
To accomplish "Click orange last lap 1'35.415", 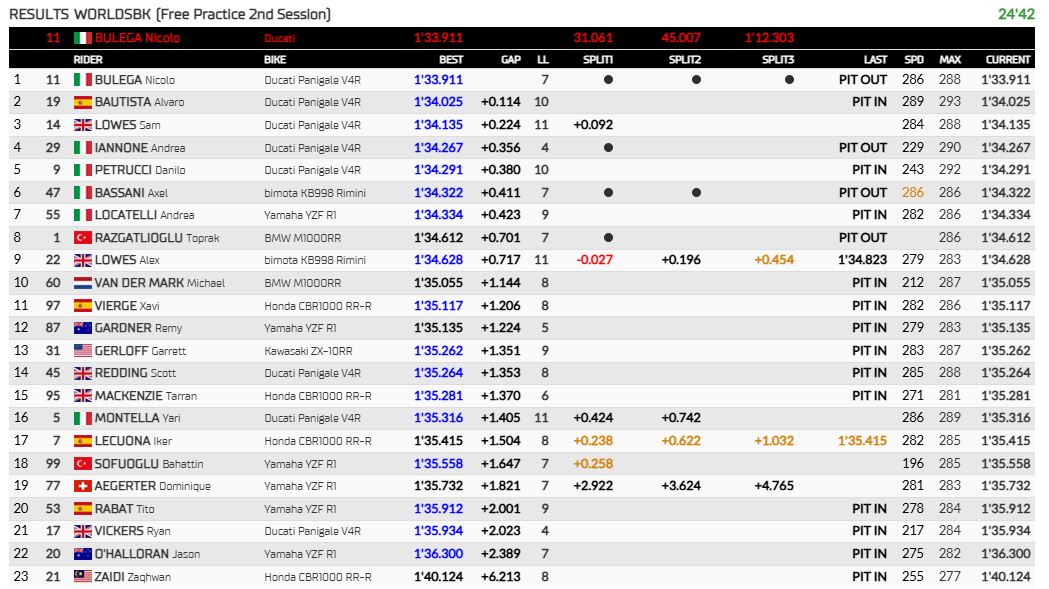I will coord(862,441).
